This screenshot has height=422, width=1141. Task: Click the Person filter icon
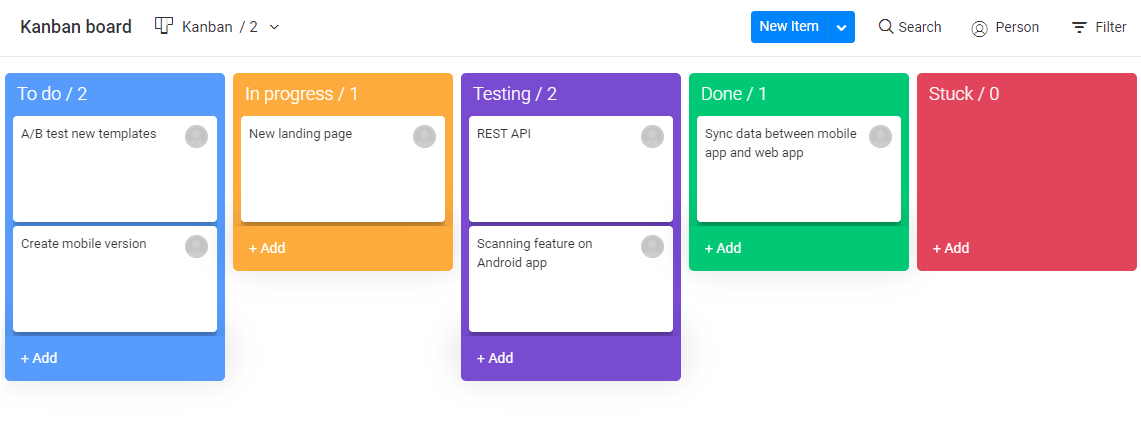[979, 28]
